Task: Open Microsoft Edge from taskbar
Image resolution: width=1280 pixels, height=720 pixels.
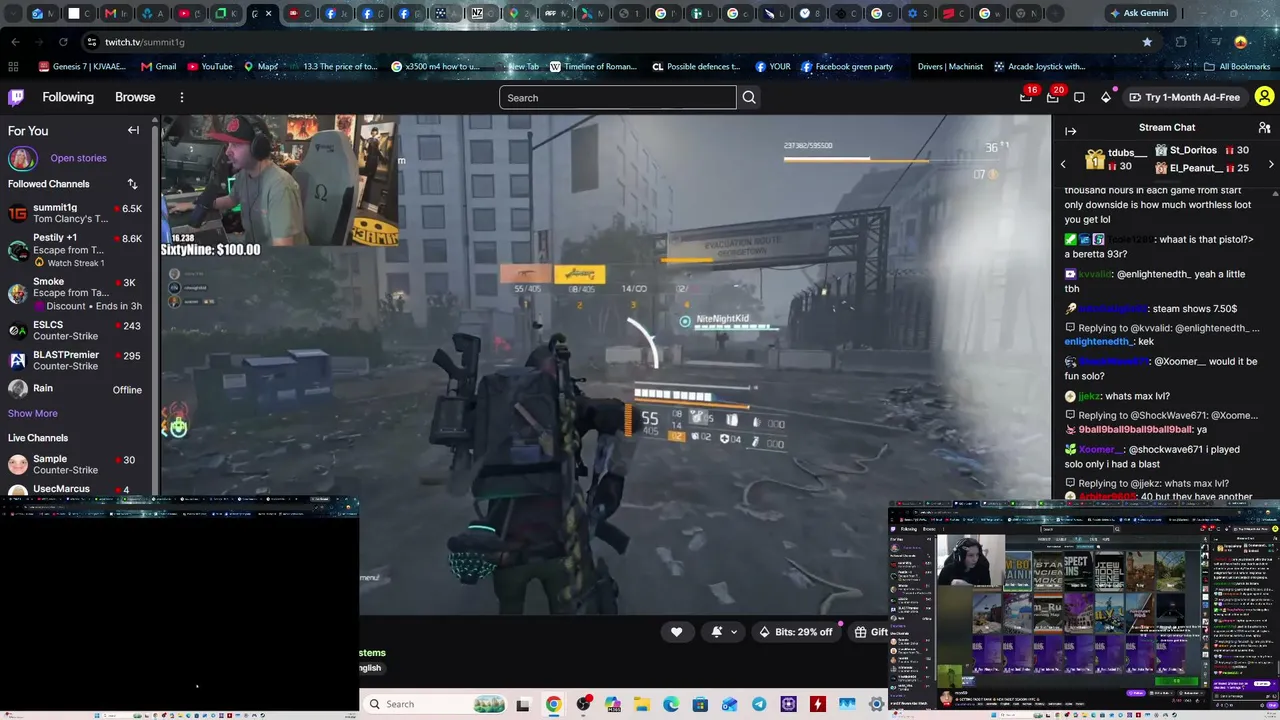Action: coord(671,704)
